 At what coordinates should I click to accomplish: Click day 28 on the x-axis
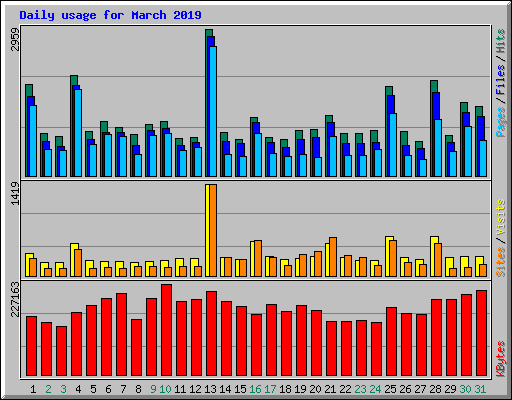pos(435,389)
